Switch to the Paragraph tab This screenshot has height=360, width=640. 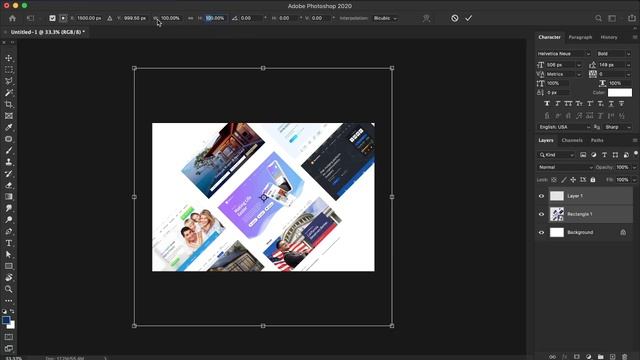click(x=580, y=37)
